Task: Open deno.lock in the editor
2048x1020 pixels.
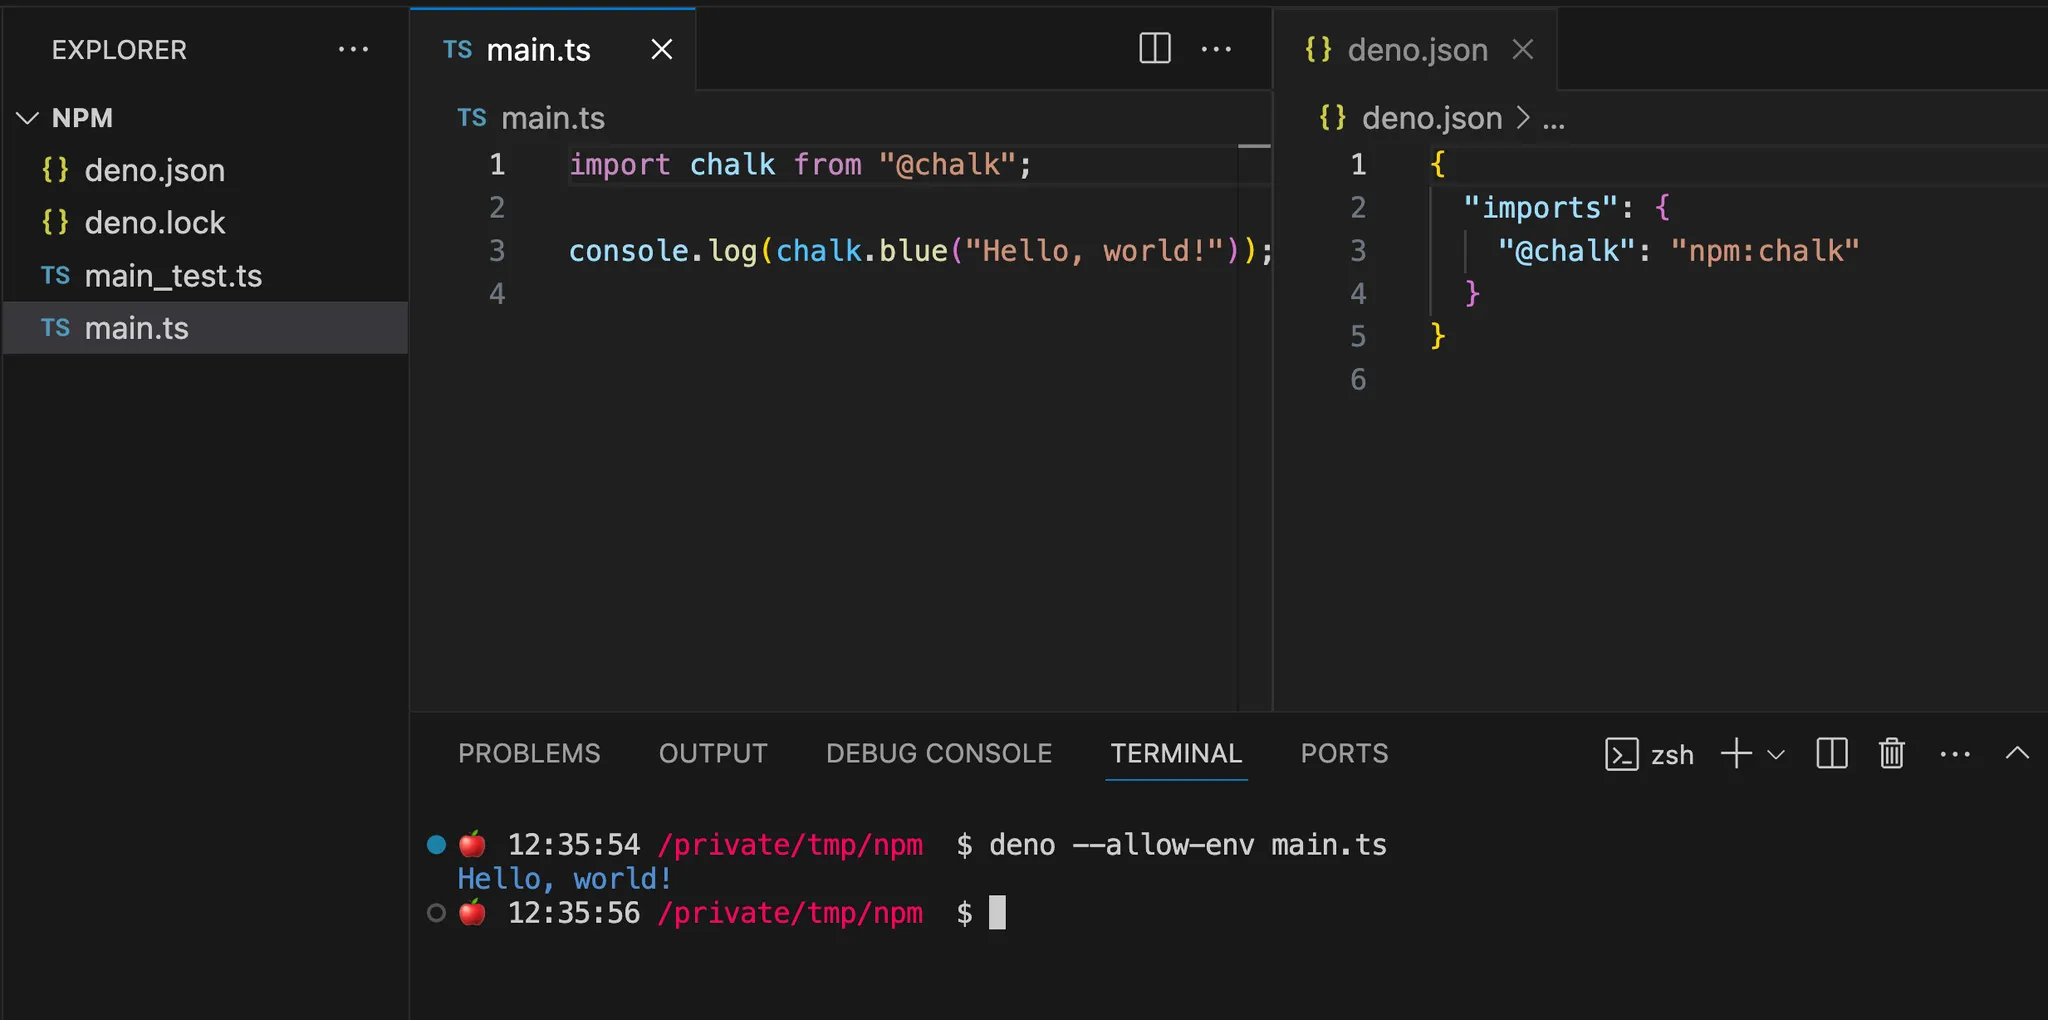Action: tap(155, 223)
